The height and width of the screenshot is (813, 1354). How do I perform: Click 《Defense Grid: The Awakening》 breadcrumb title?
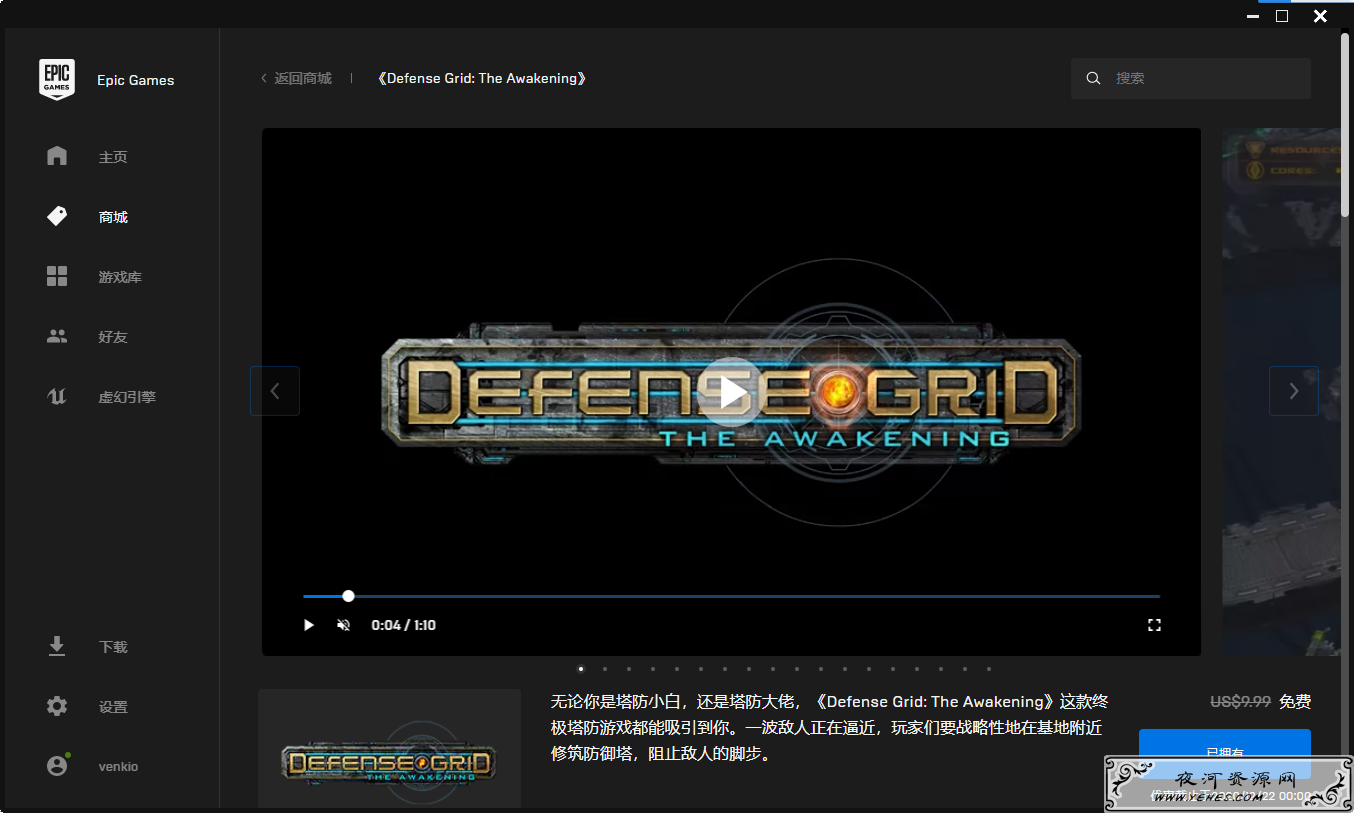click(x=481, y=78)
